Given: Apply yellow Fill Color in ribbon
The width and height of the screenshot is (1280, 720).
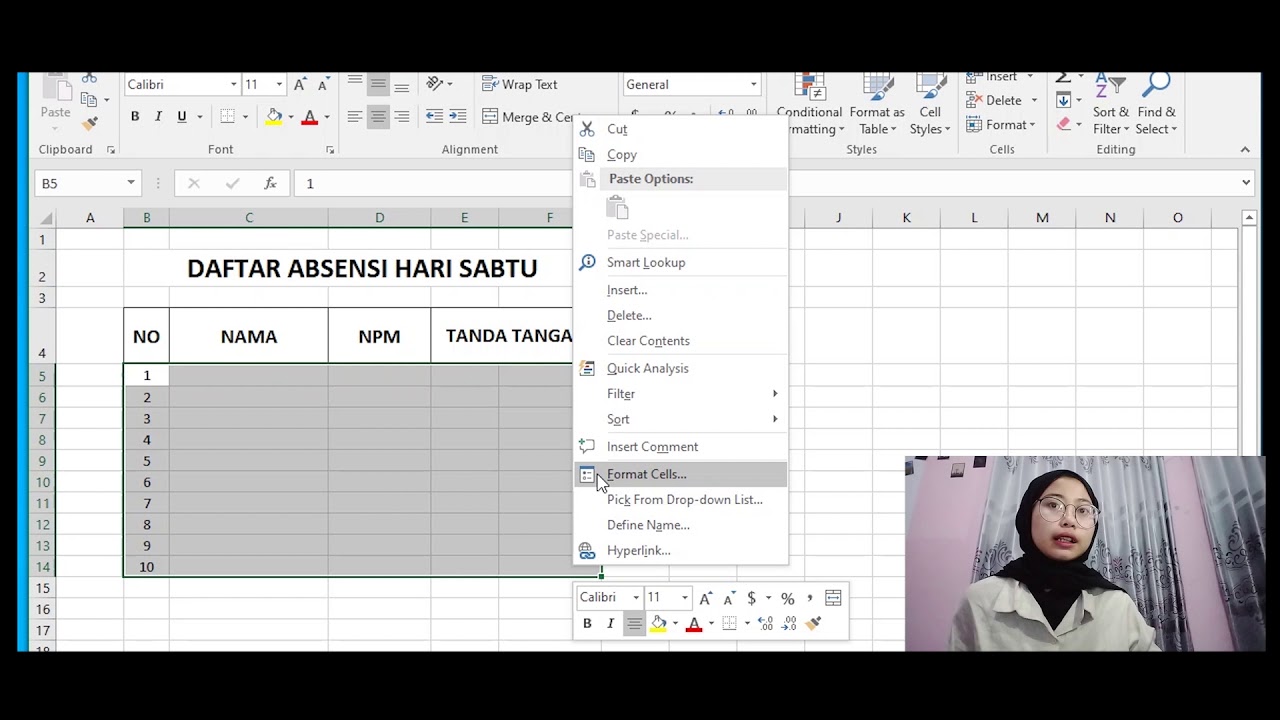Looking at the screenshot, I should pyautogui.click(x=273, y=117).
